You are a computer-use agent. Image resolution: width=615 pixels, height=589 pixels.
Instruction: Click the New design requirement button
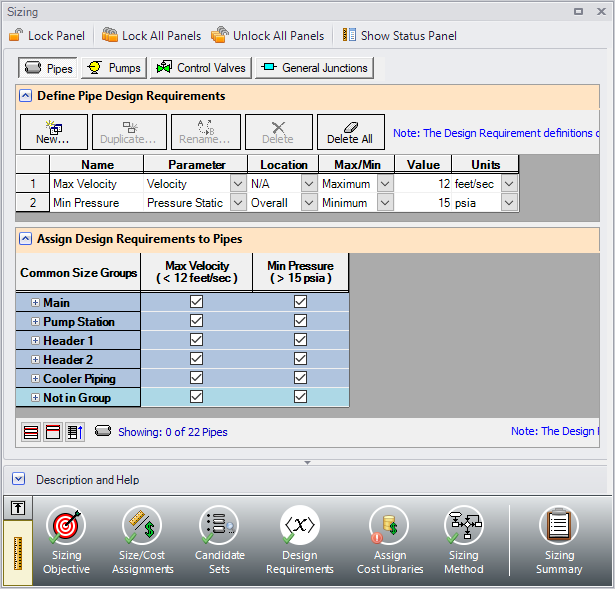tap(53, 132)
